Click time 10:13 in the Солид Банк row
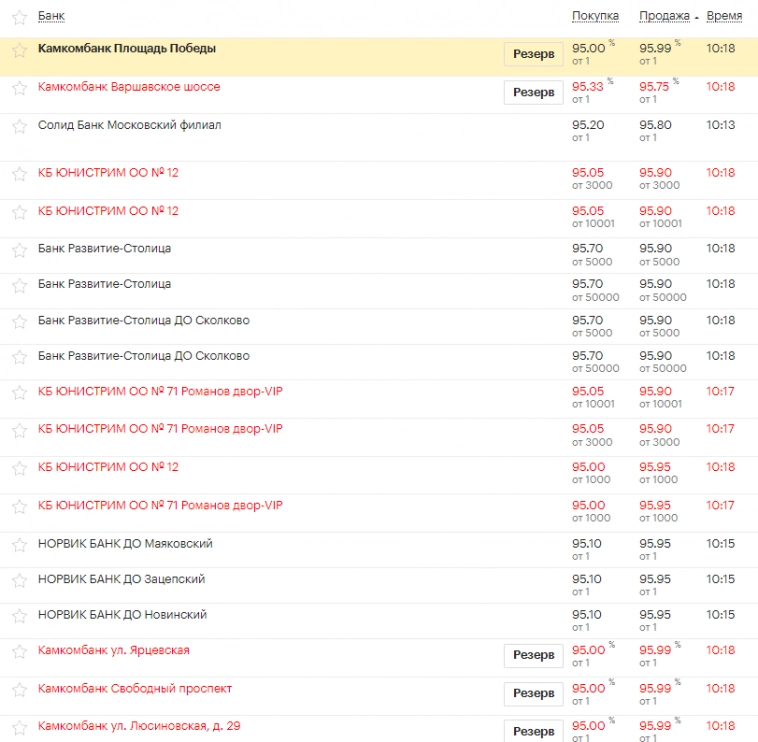 pos(720,125)
